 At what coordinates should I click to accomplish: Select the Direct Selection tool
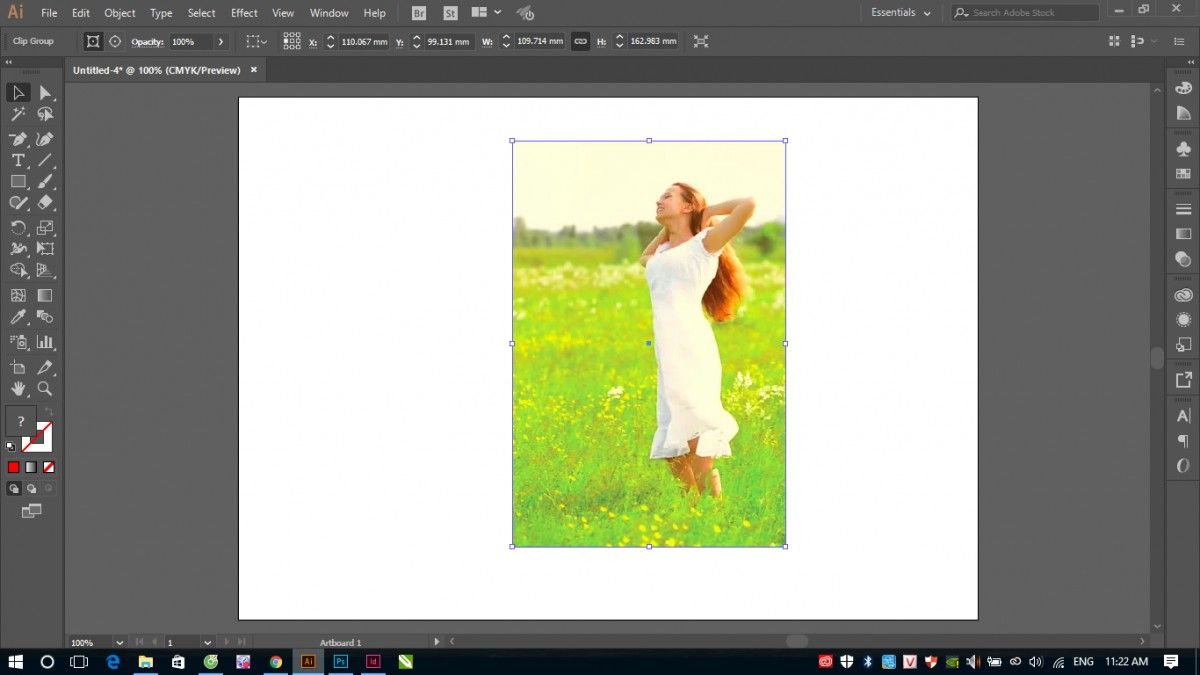pyautogui.click(x=45, y=93)
